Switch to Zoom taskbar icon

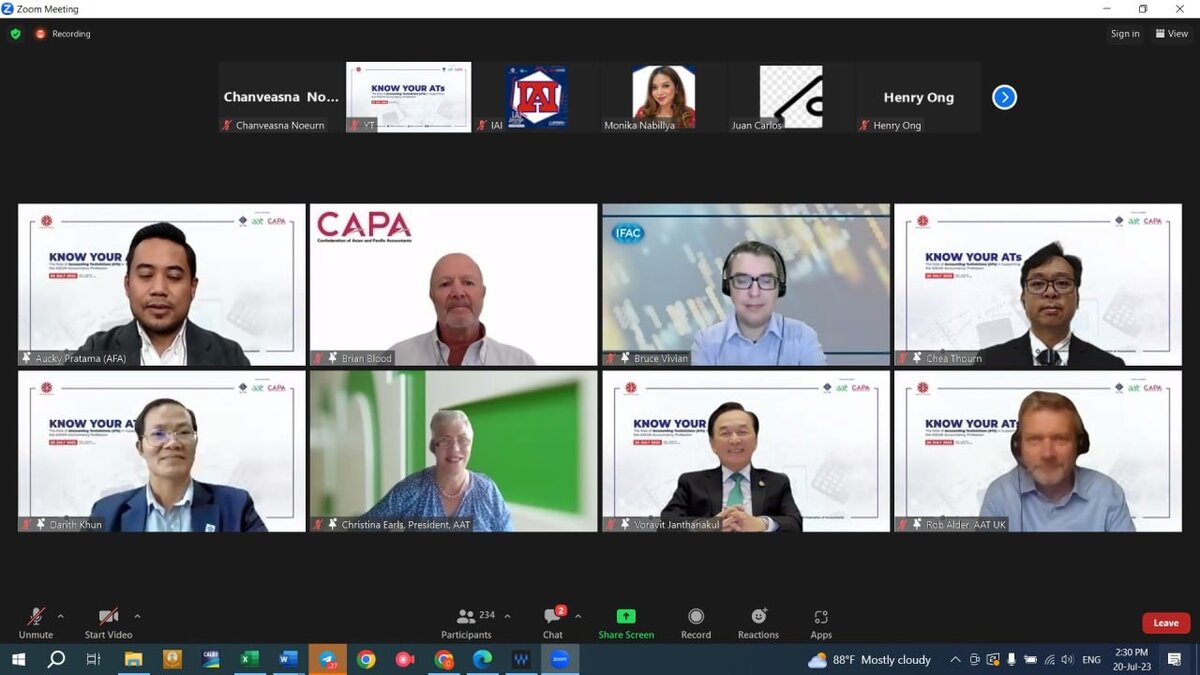[560, 659]
